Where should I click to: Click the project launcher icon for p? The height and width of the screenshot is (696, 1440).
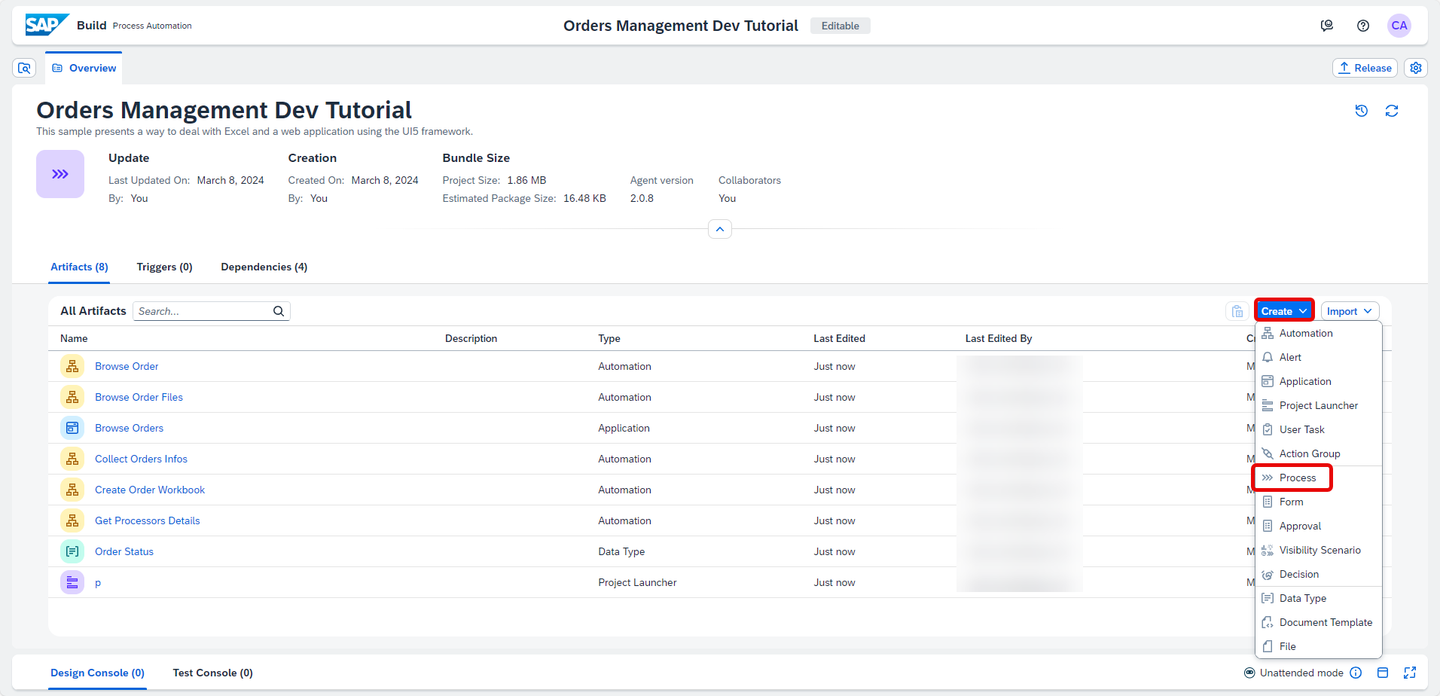72,582
